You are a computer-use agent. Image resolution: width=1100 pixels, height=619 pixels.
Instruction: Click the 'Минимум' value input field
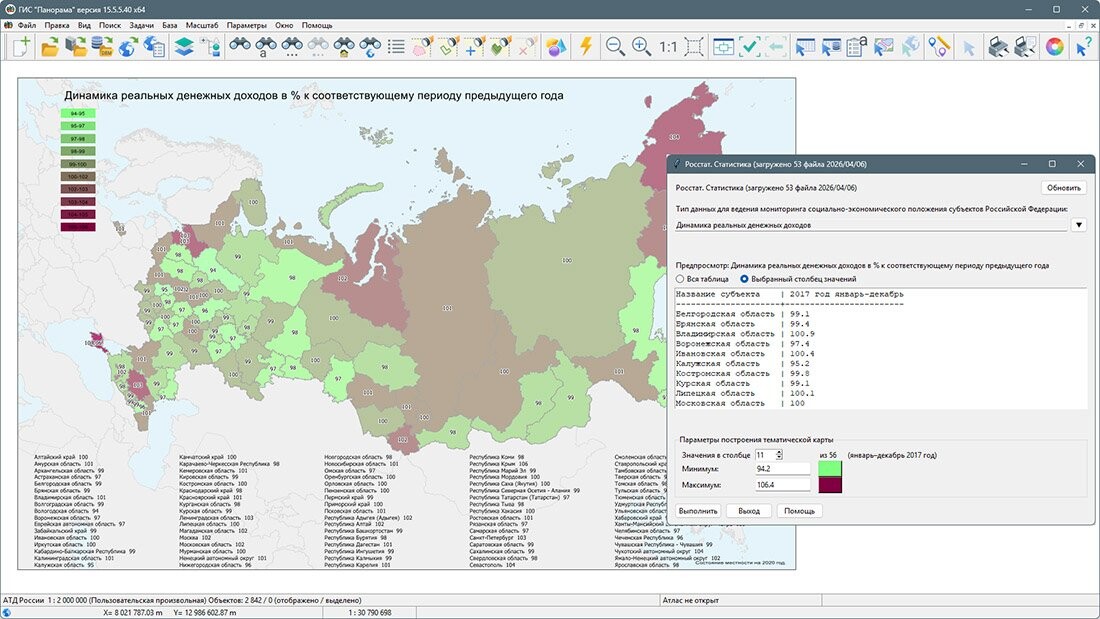[782, 468]
